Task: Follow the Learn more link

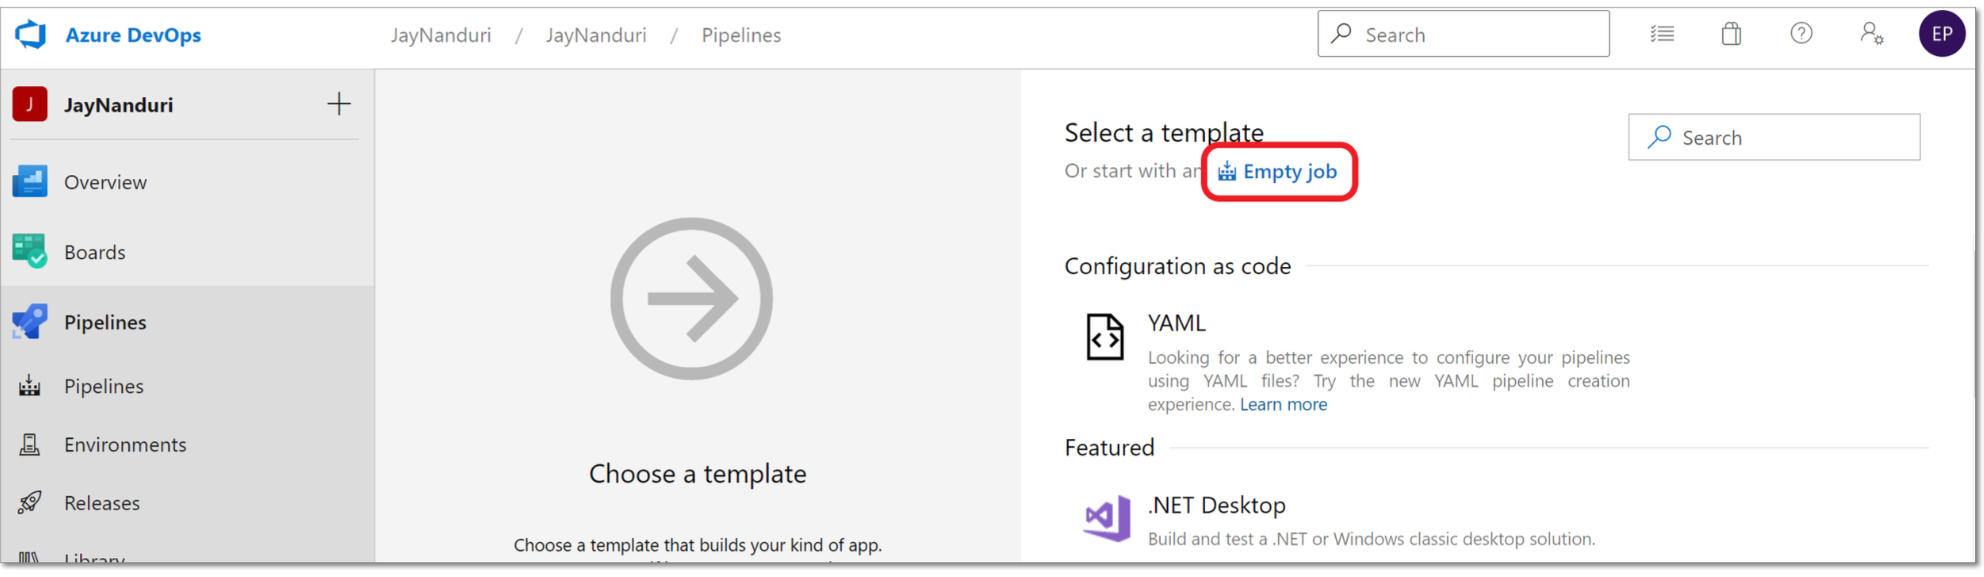Action: click(1283, 405)
